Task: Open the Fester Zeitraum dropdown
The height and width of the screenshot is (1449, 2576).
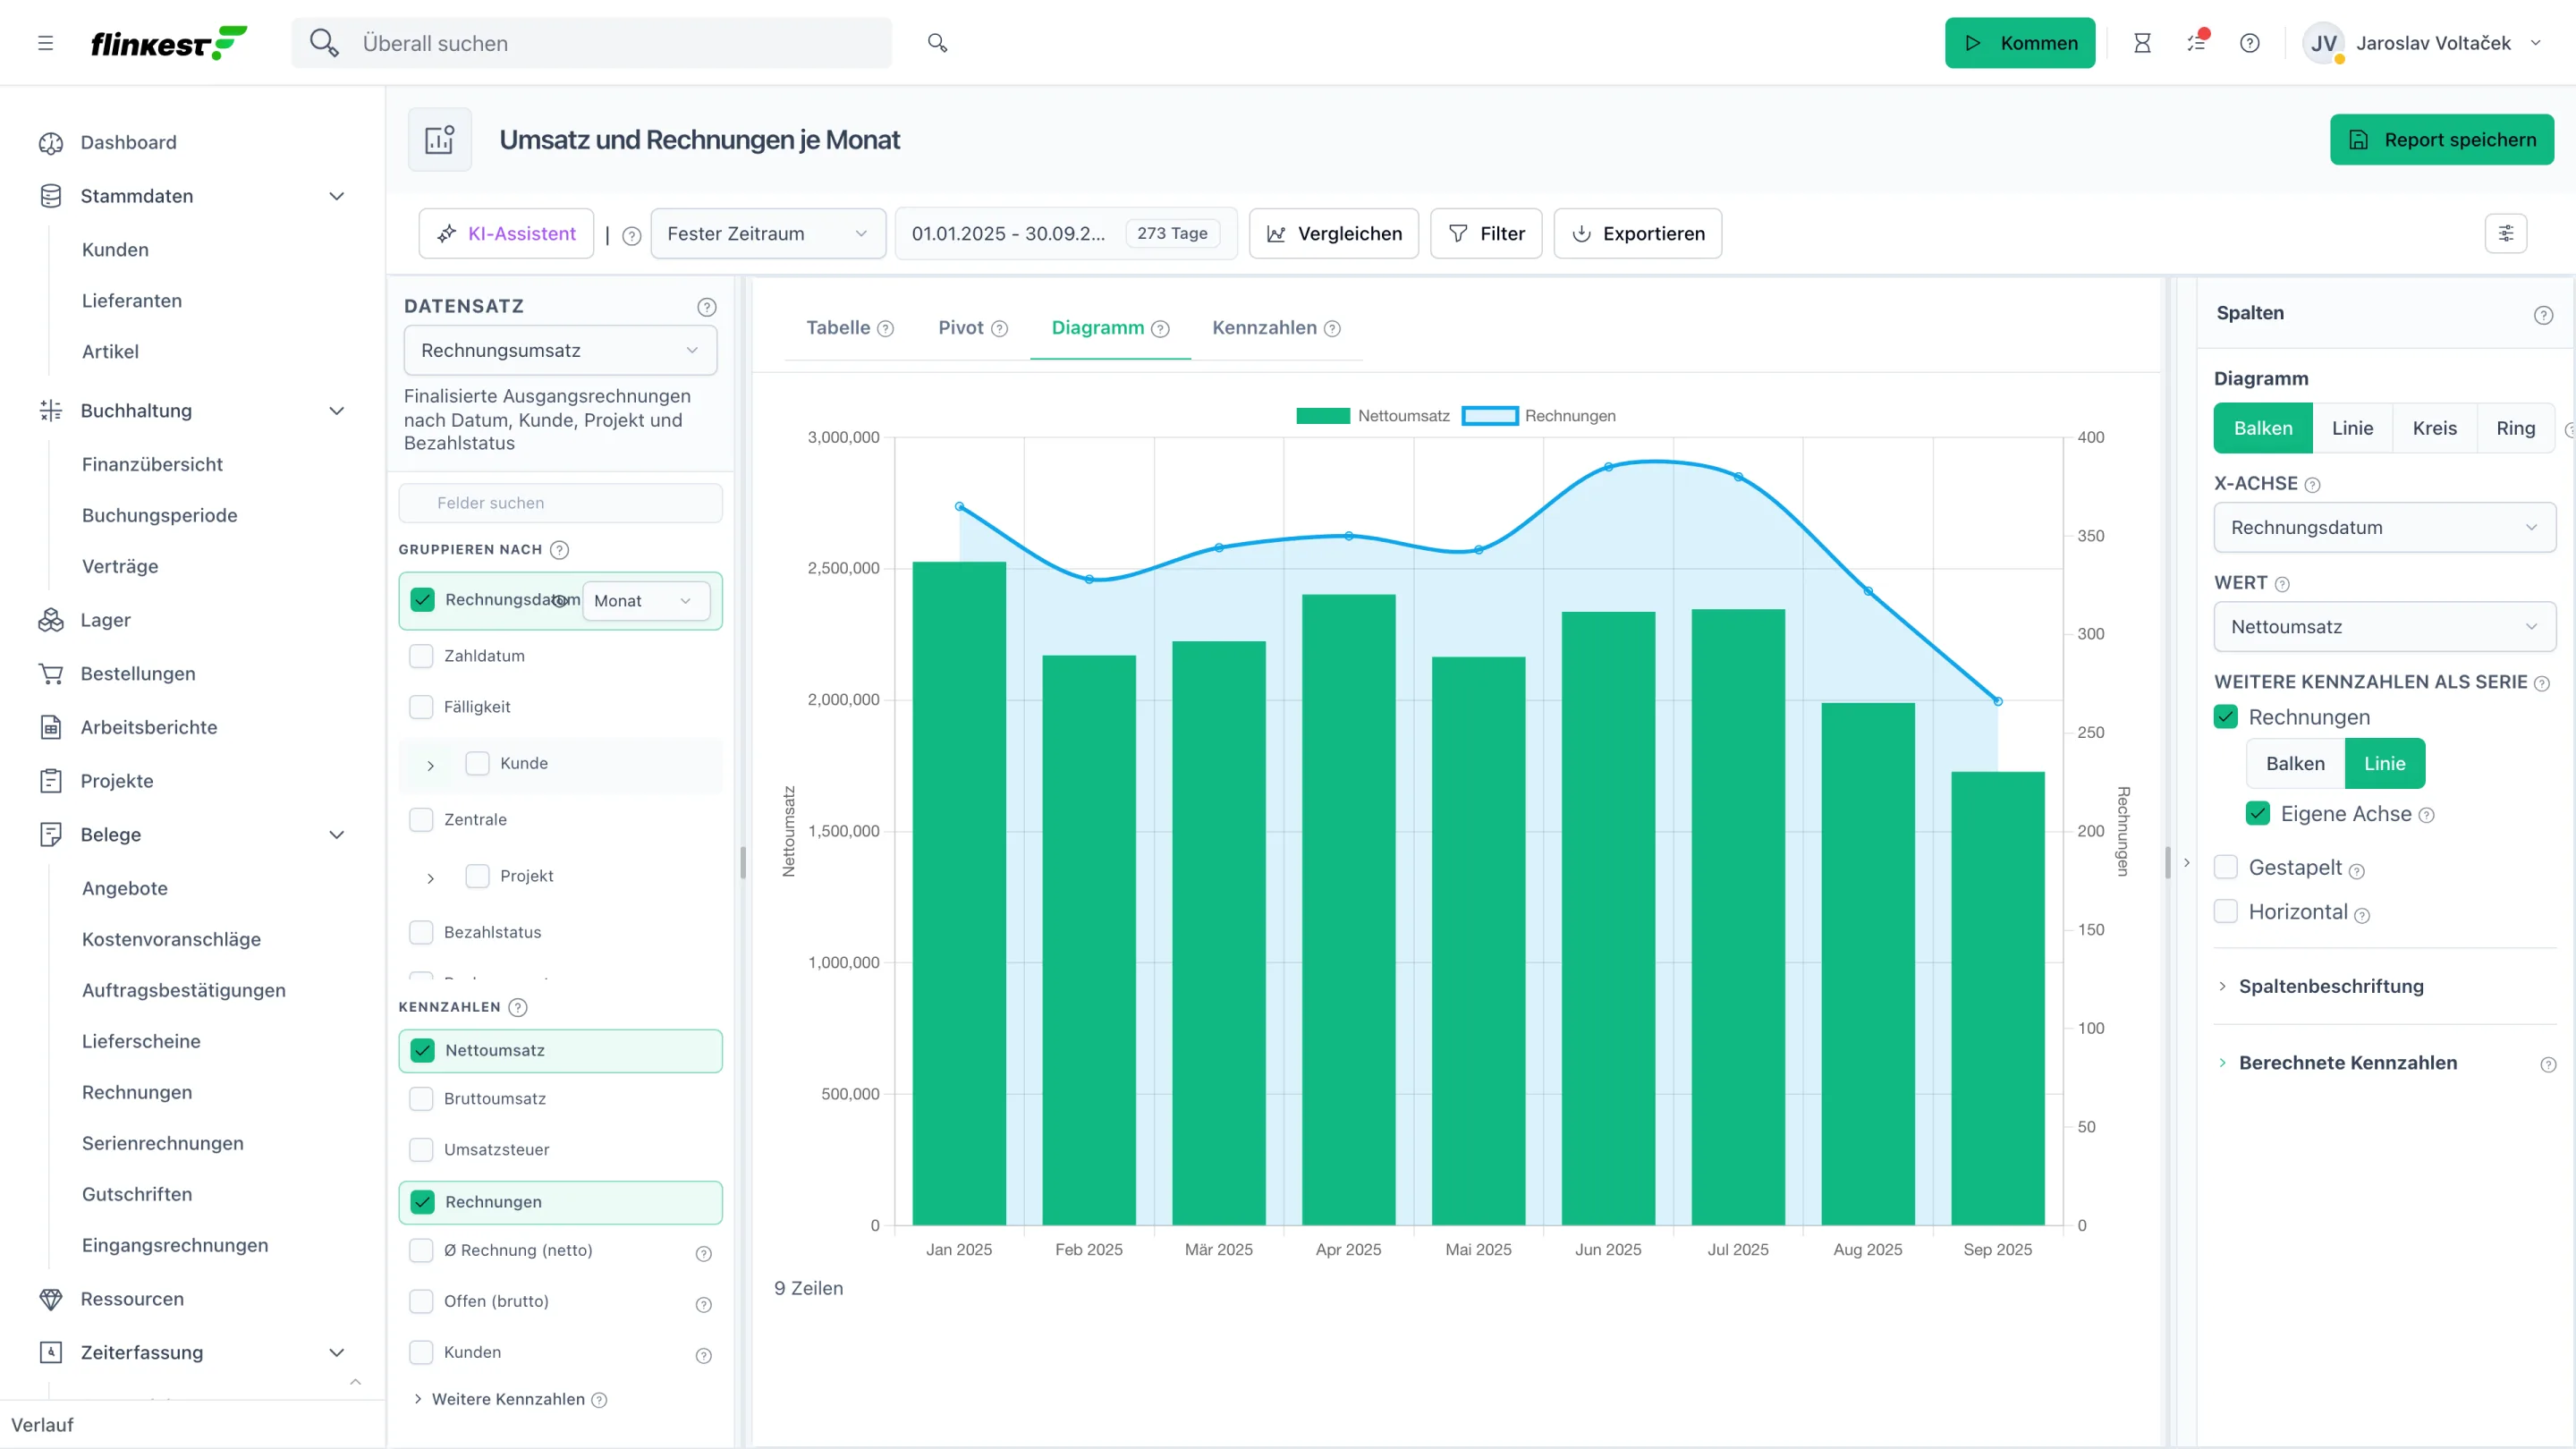Action: tap(767, 233)
